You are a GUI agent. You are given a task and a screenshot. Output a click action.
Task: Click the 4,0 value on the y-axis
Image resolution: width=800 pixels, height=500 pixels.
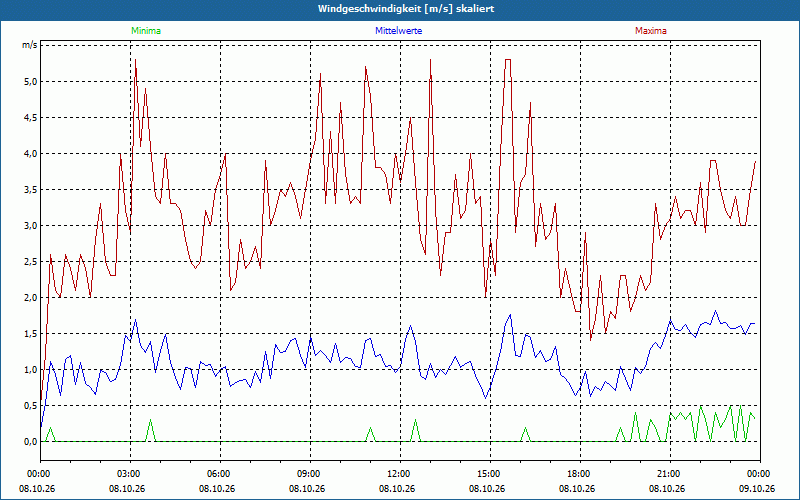point(31,154)
